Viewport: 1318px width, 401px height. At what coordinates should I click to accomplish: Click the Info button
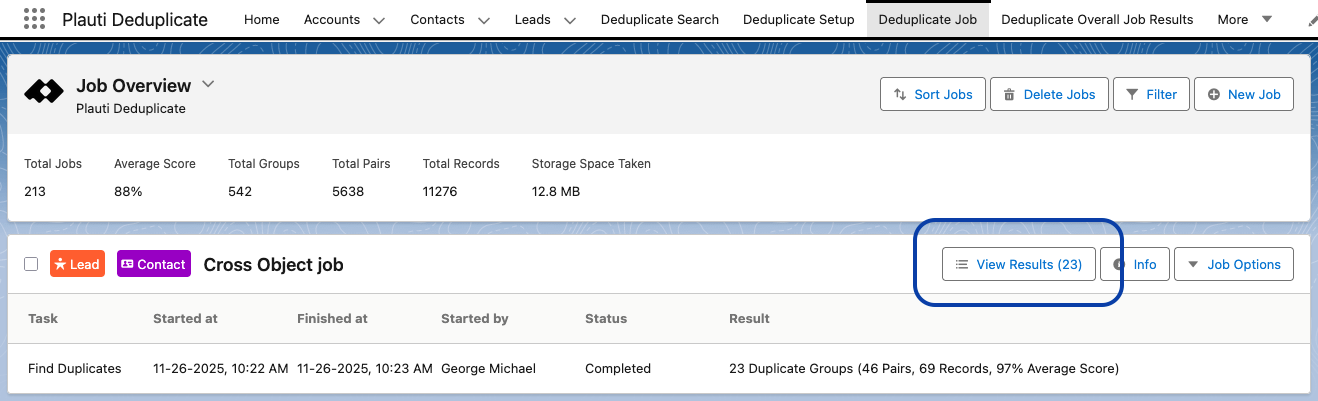click(x=1135, y=264)
